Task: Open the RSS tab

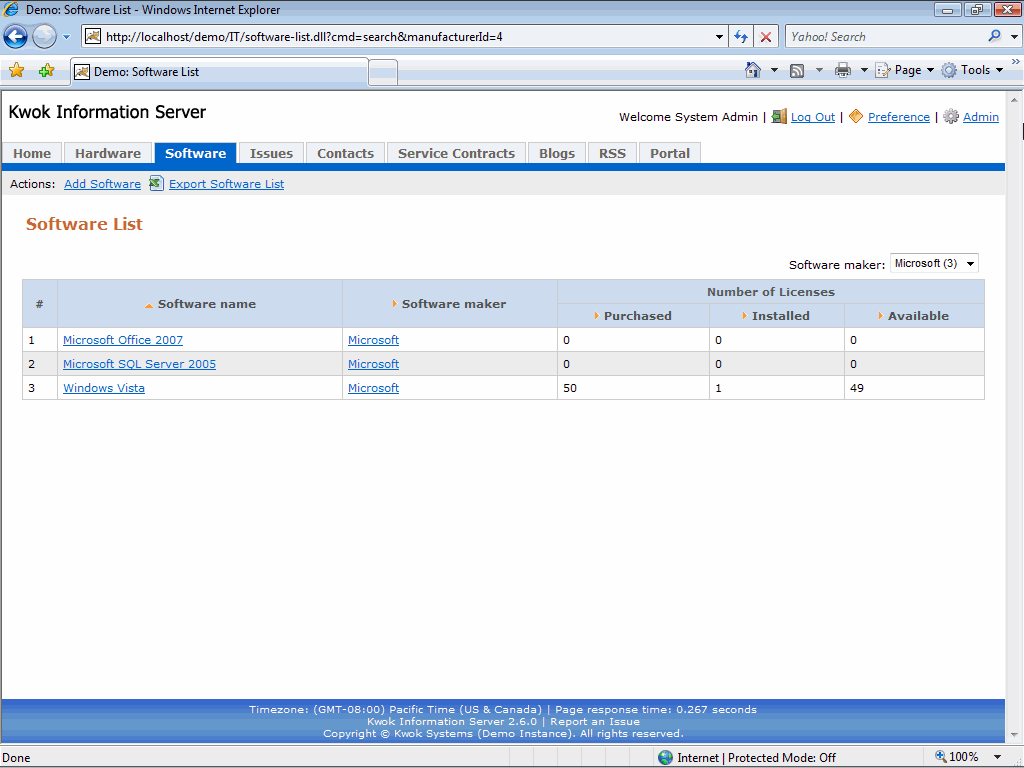Action: pos(613,153)
